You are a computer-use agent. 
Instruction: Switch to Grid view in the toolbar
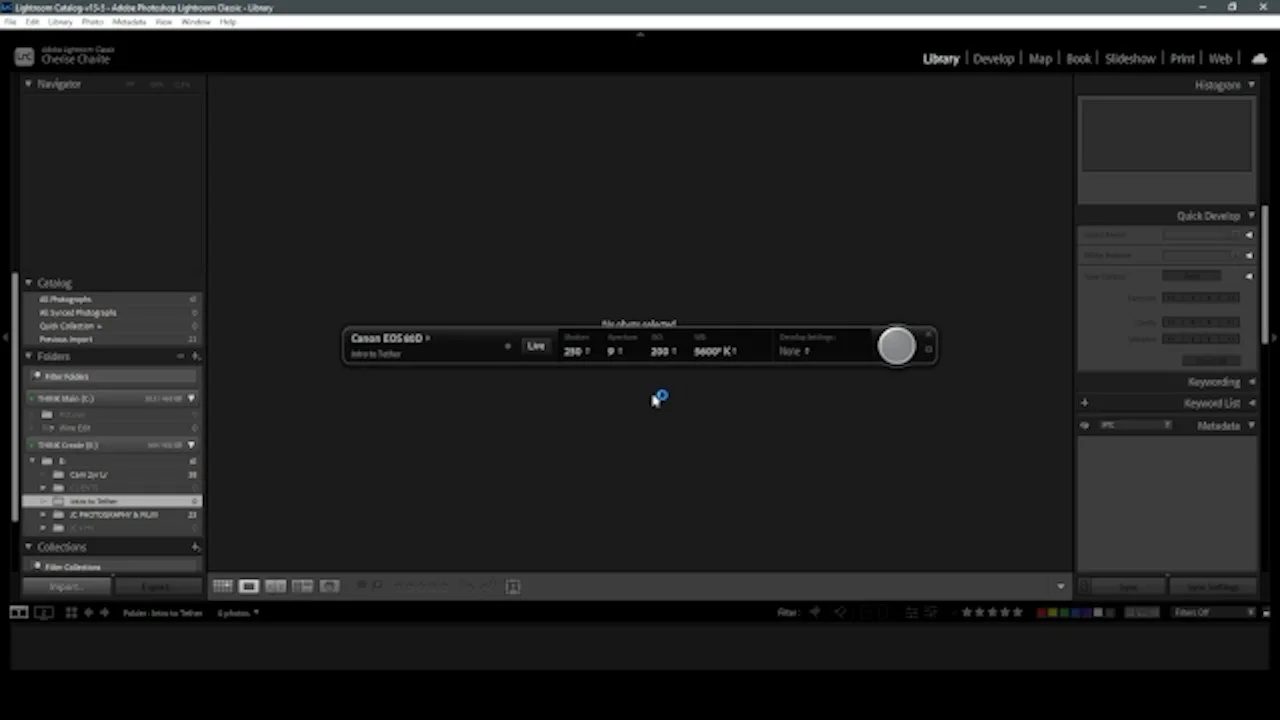(x=222, y=586)
